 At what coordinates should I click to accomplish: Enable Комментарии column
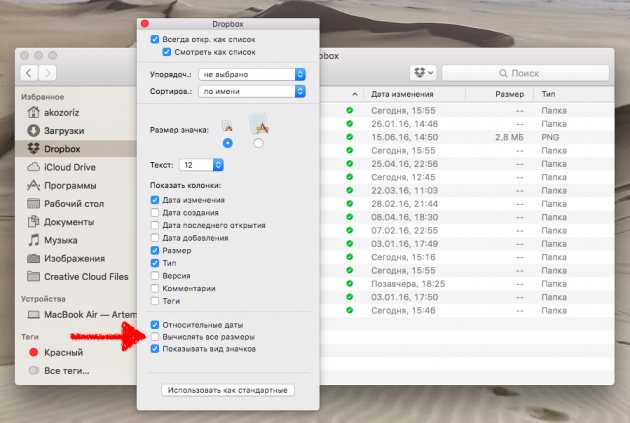coord(155,288)
